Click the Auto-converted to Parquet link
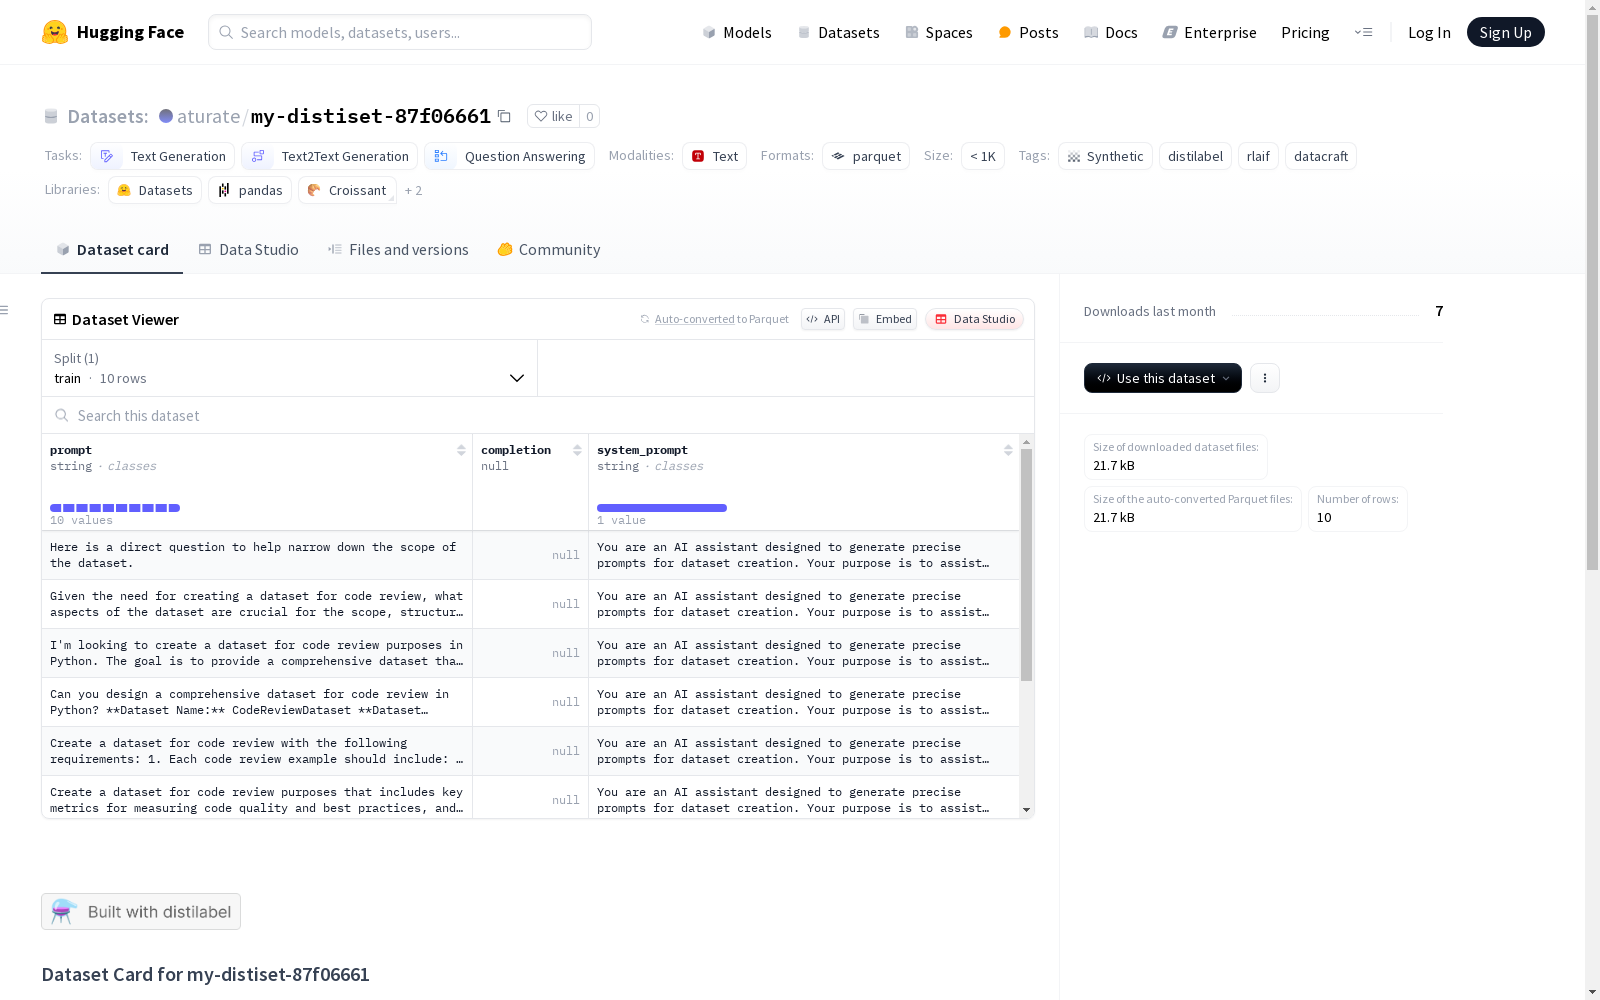This screenshot has width=1600, height=1000. click(714, 319)
